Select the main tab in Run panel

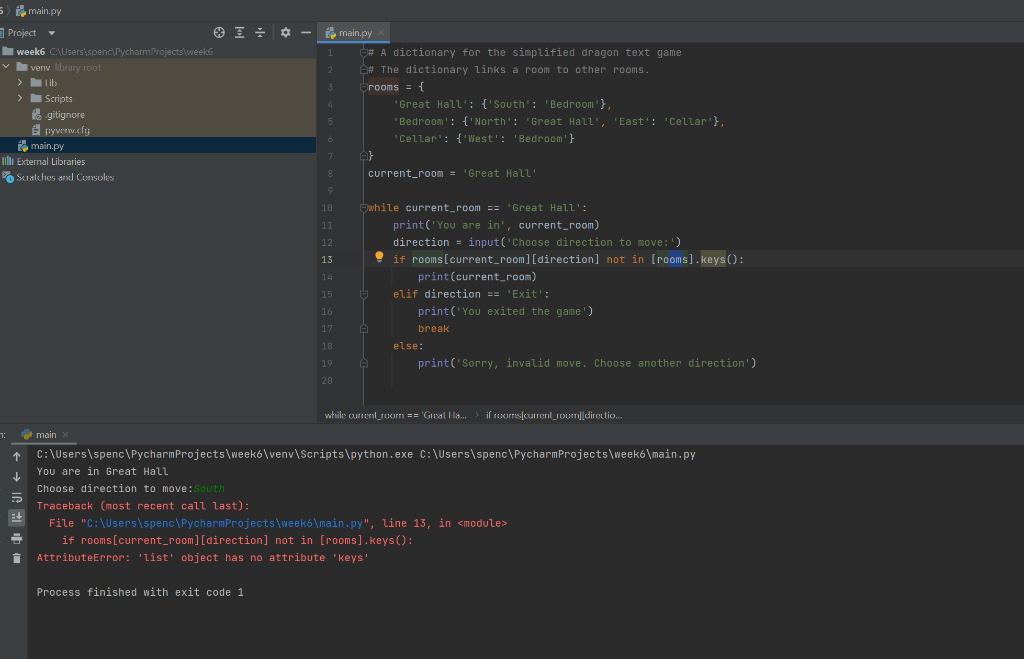pyautogui.click(x=45, y=435)
